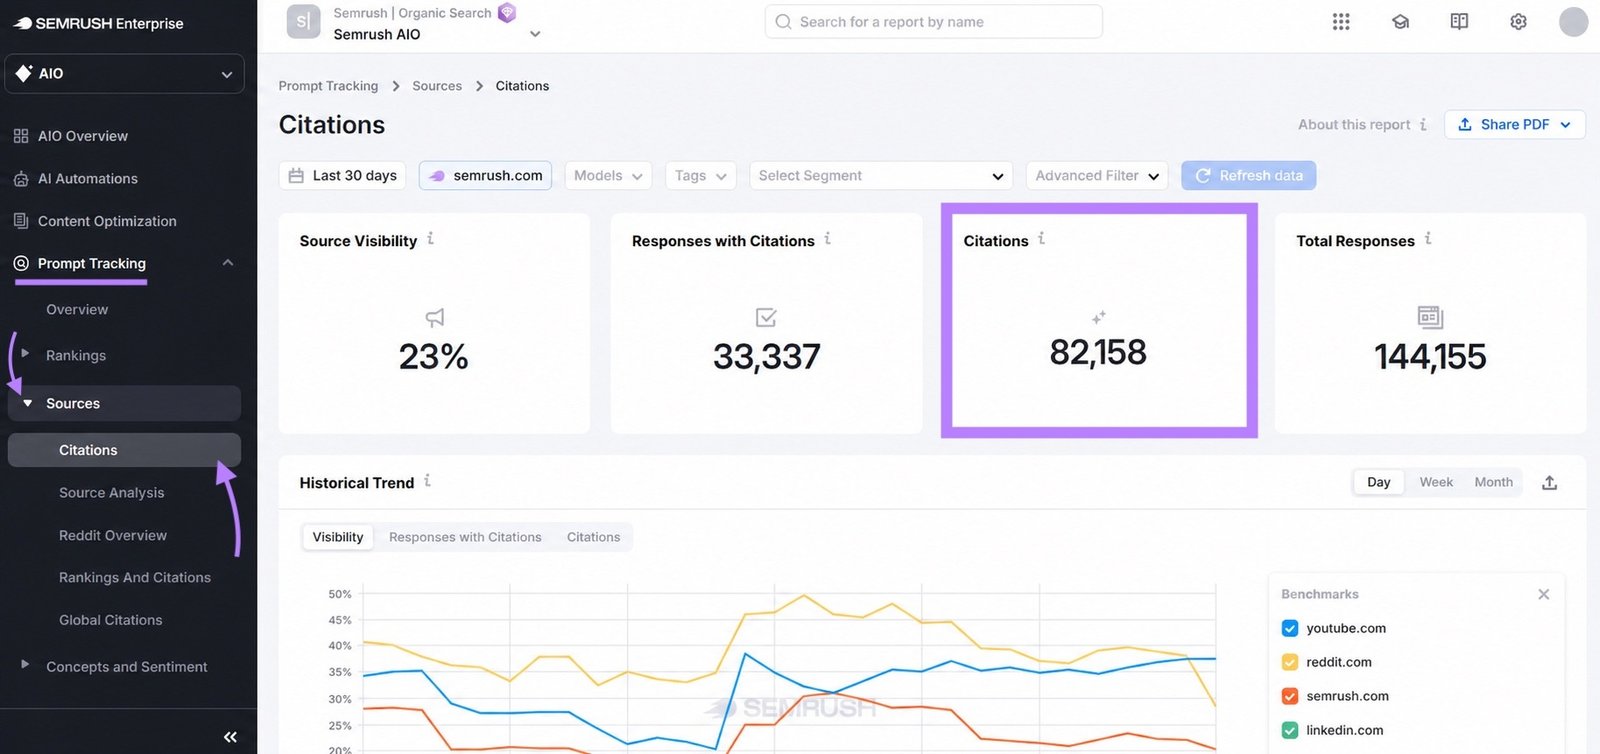Uncheck the reddit.com benchmark
This screenshot has width=1600, height=754.
click(x=1289, y=662)
